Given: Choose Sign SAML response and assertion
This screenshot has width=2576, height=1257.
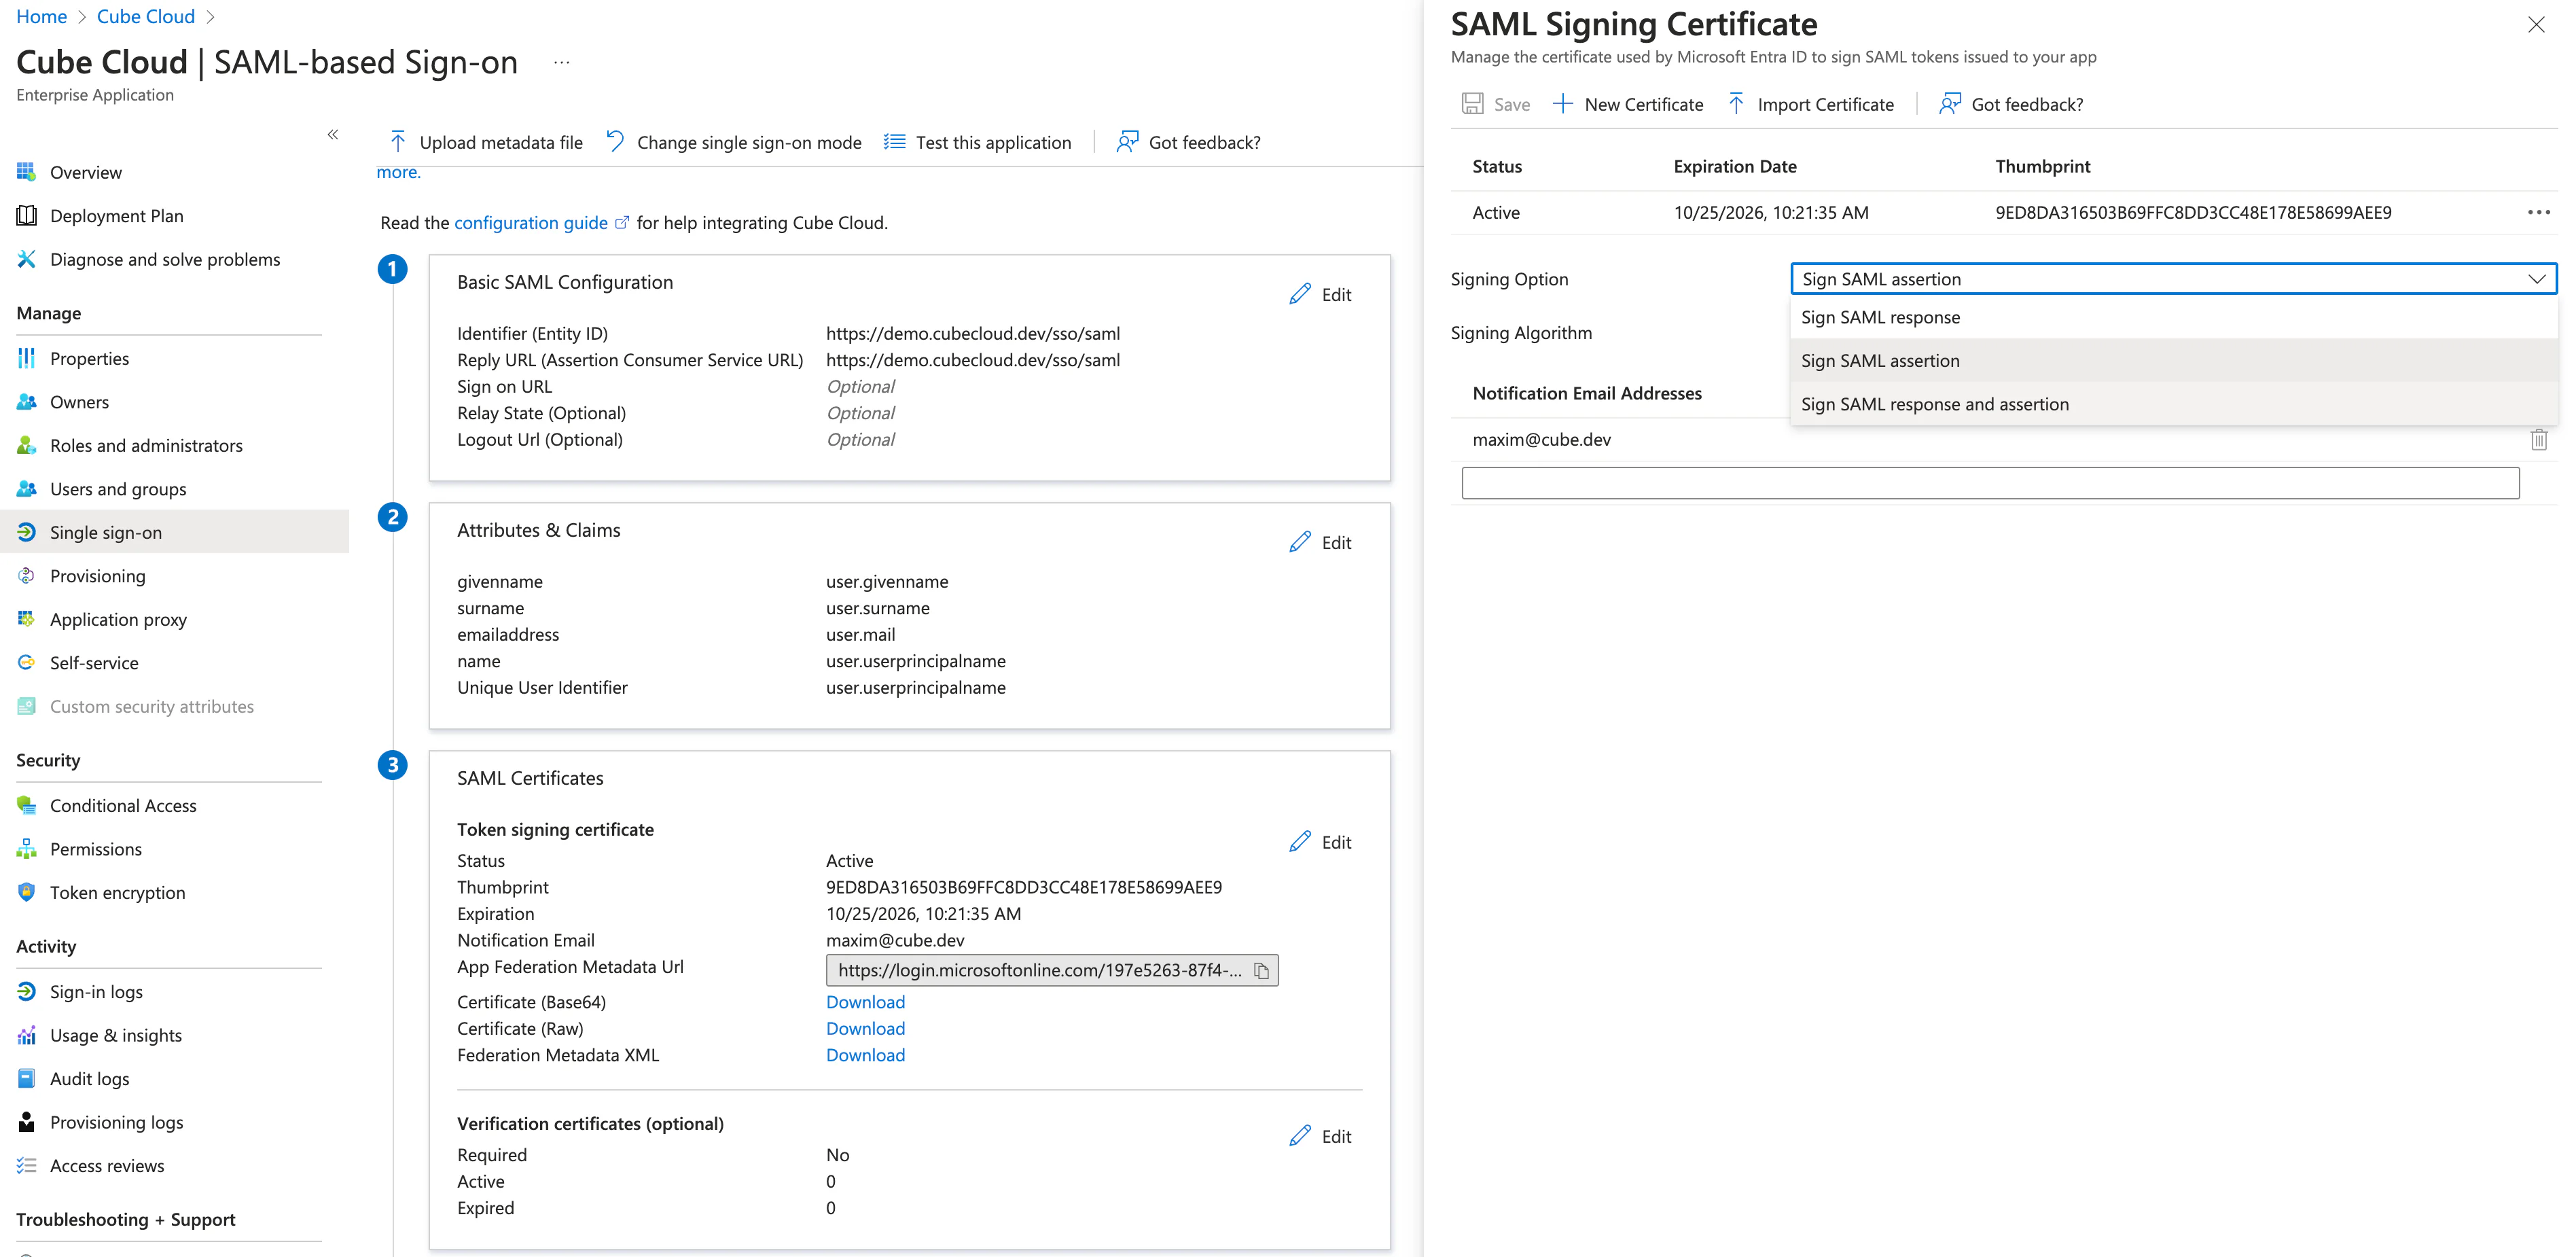Looking at the screenshot, I should point(1934,404).
